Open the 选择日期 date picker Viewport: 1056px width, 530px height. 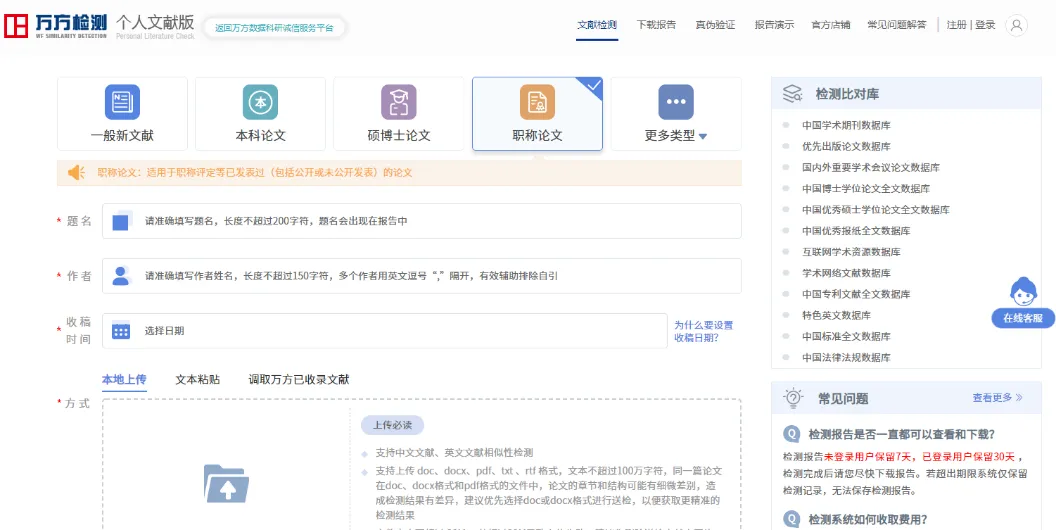(390, 331)
